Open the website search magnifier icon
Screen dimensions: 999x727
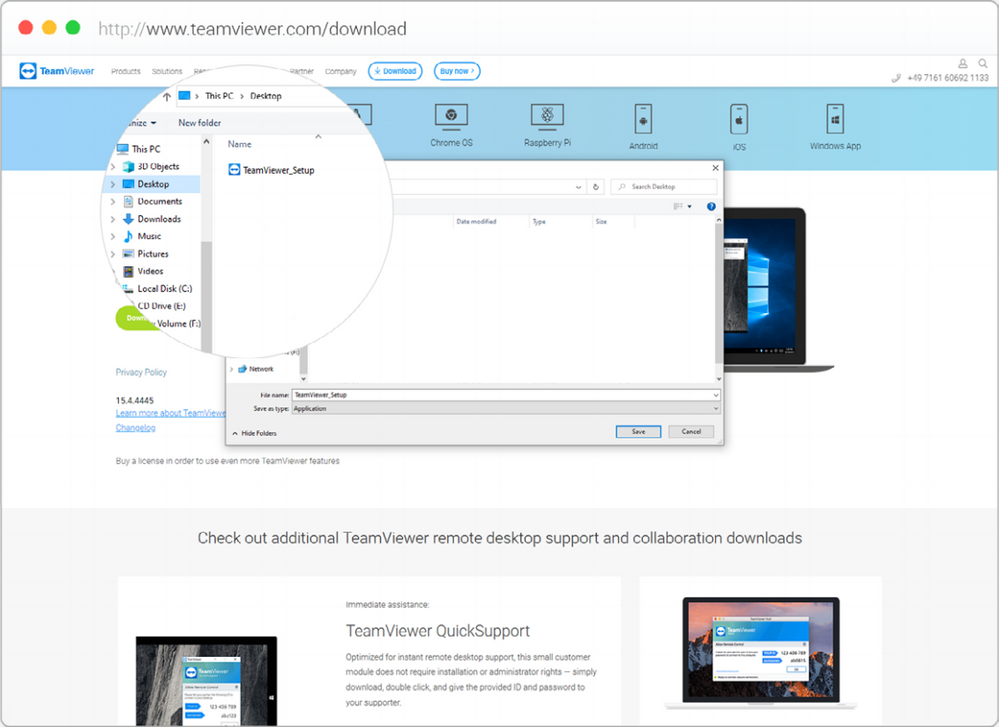point(983,63)
